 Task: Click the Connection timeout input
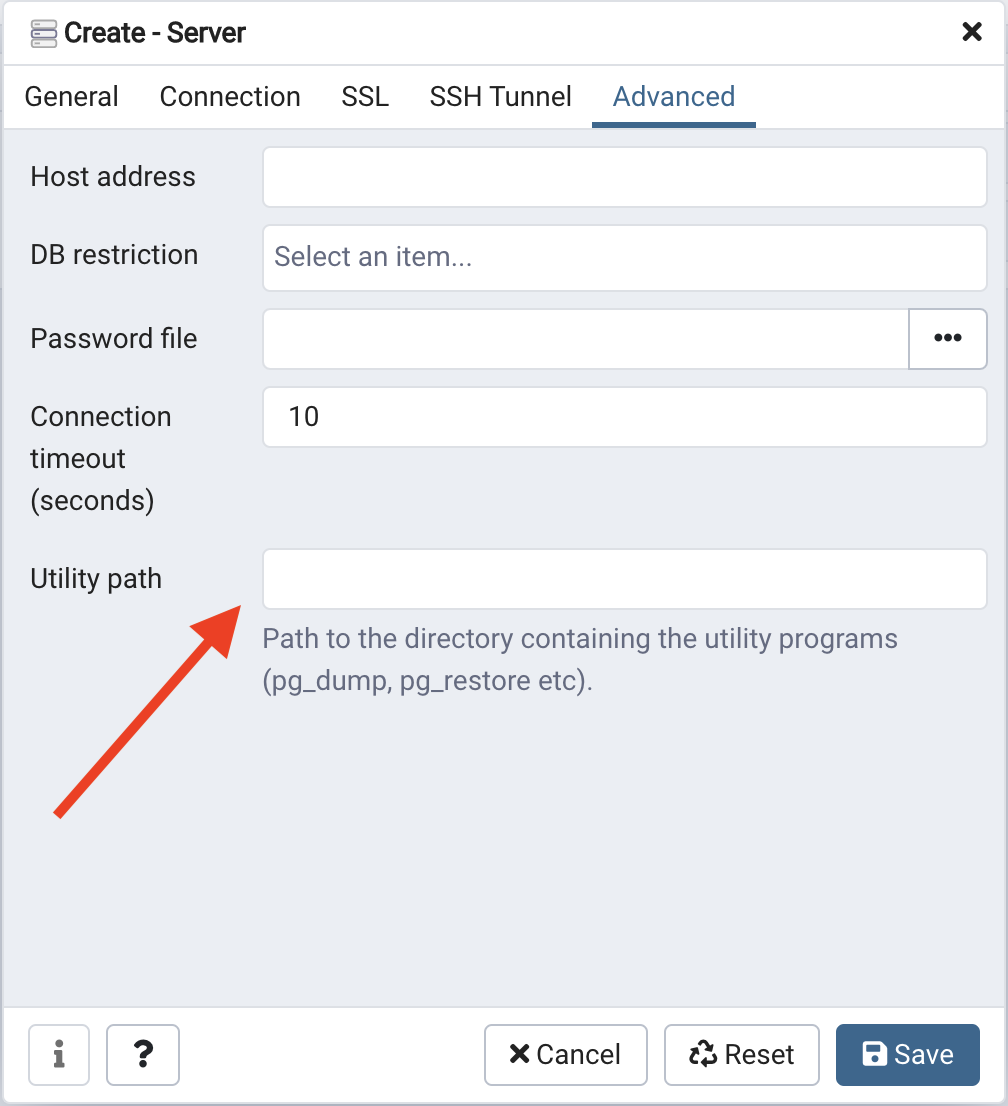624,416
